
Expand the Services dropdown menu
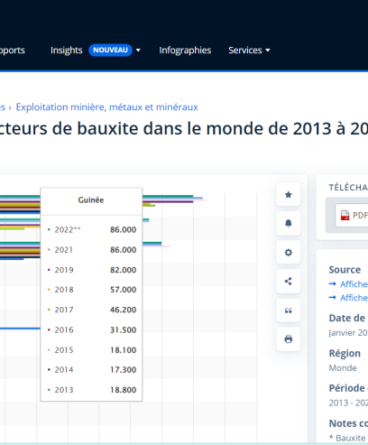pyautogui.click(x=249, y=50)
